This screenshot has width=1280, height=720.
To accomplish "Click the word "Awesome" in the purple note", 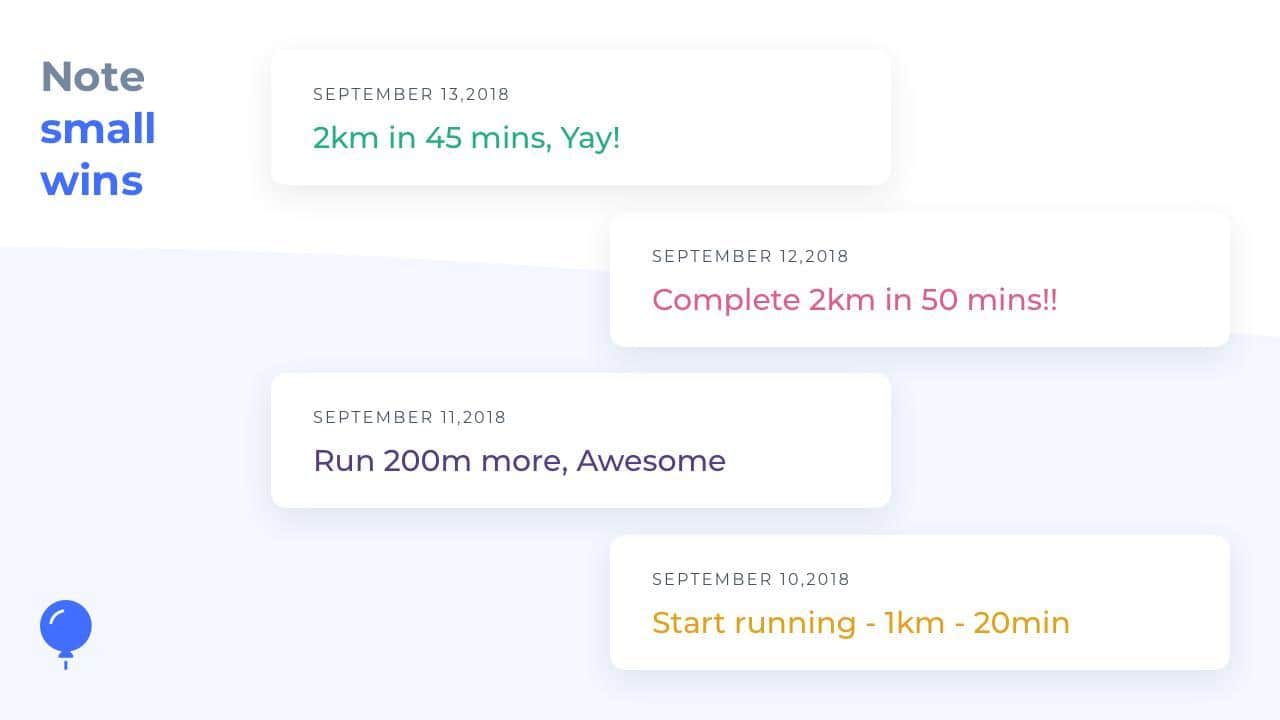I will pos(651,461).
